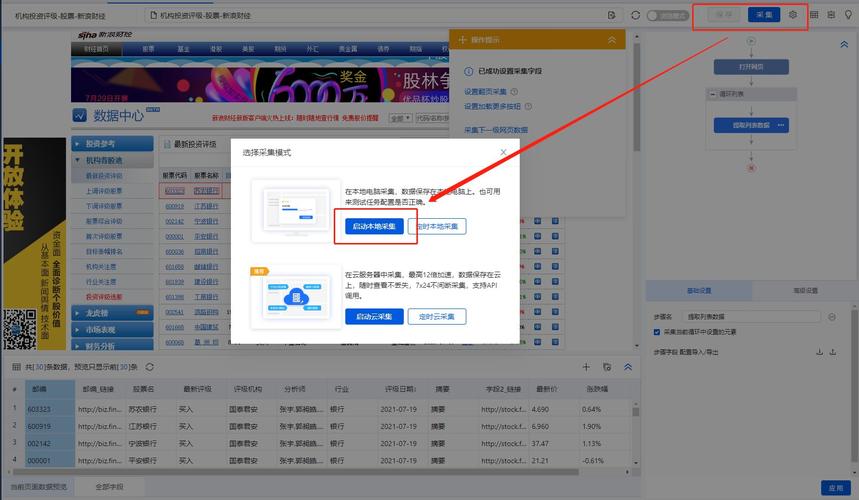Click the import field configuration icon
Viewport: 859px width, 500px height.
click(x=820, y=352)
